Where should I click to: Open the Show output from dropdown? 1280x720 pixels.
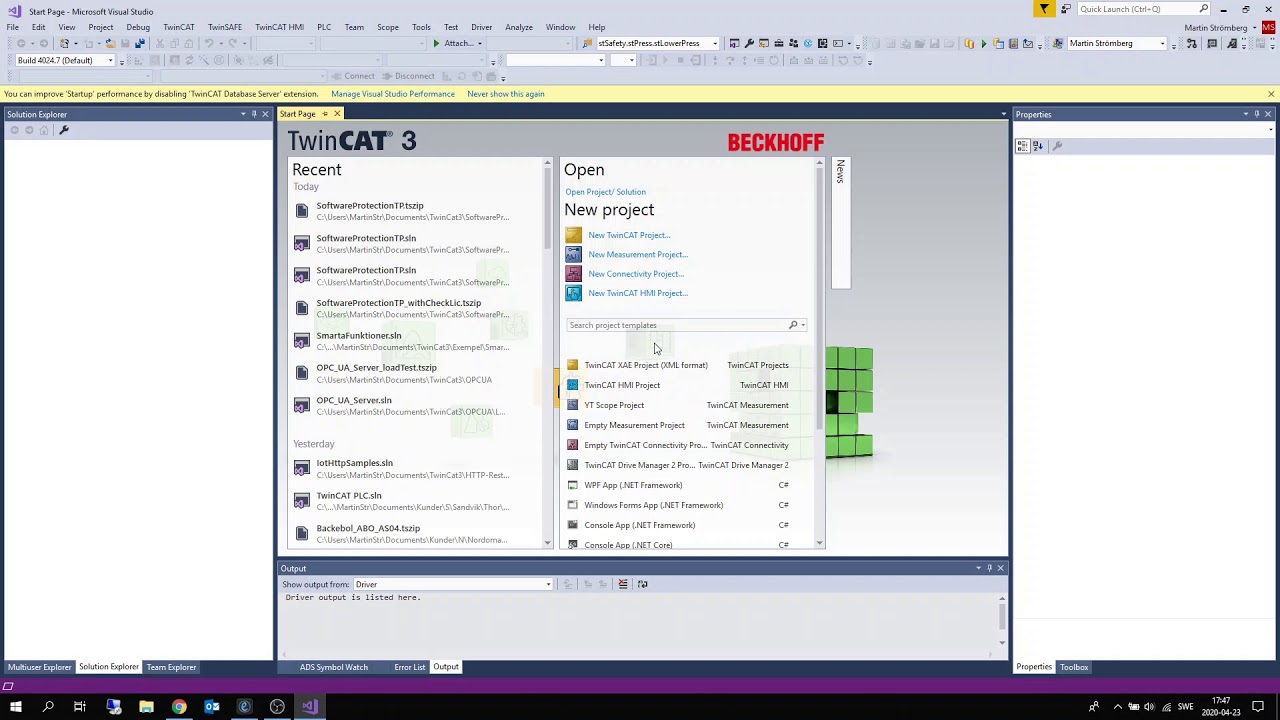(454, 584)
